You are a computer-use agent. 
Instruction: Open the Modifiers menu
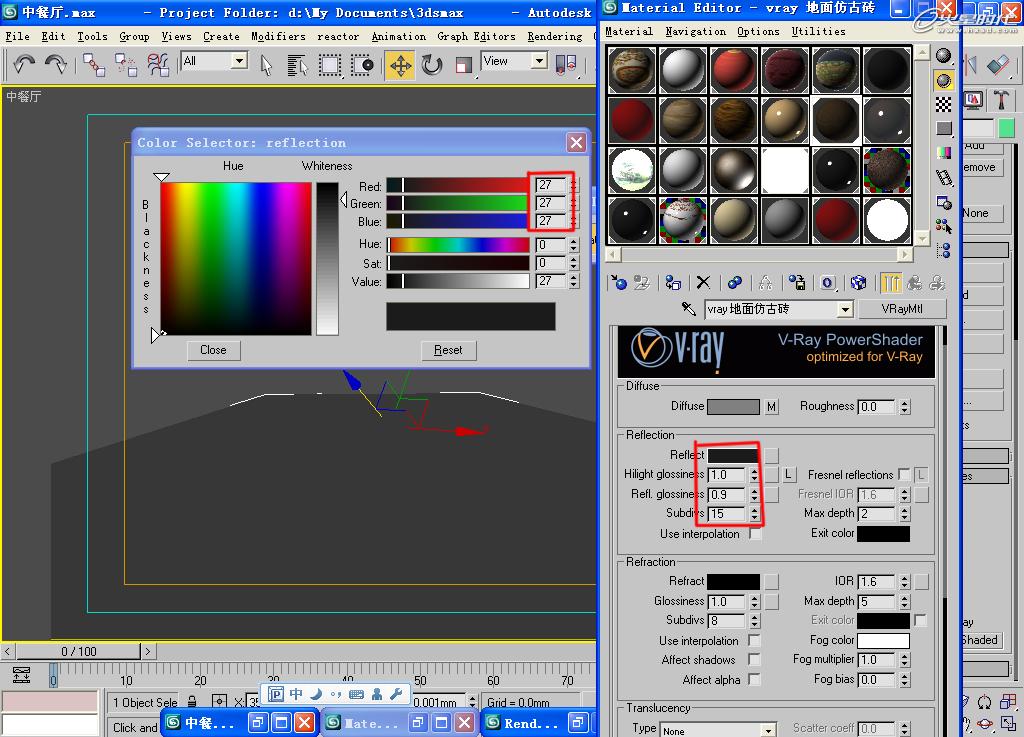tap(278, 36)
